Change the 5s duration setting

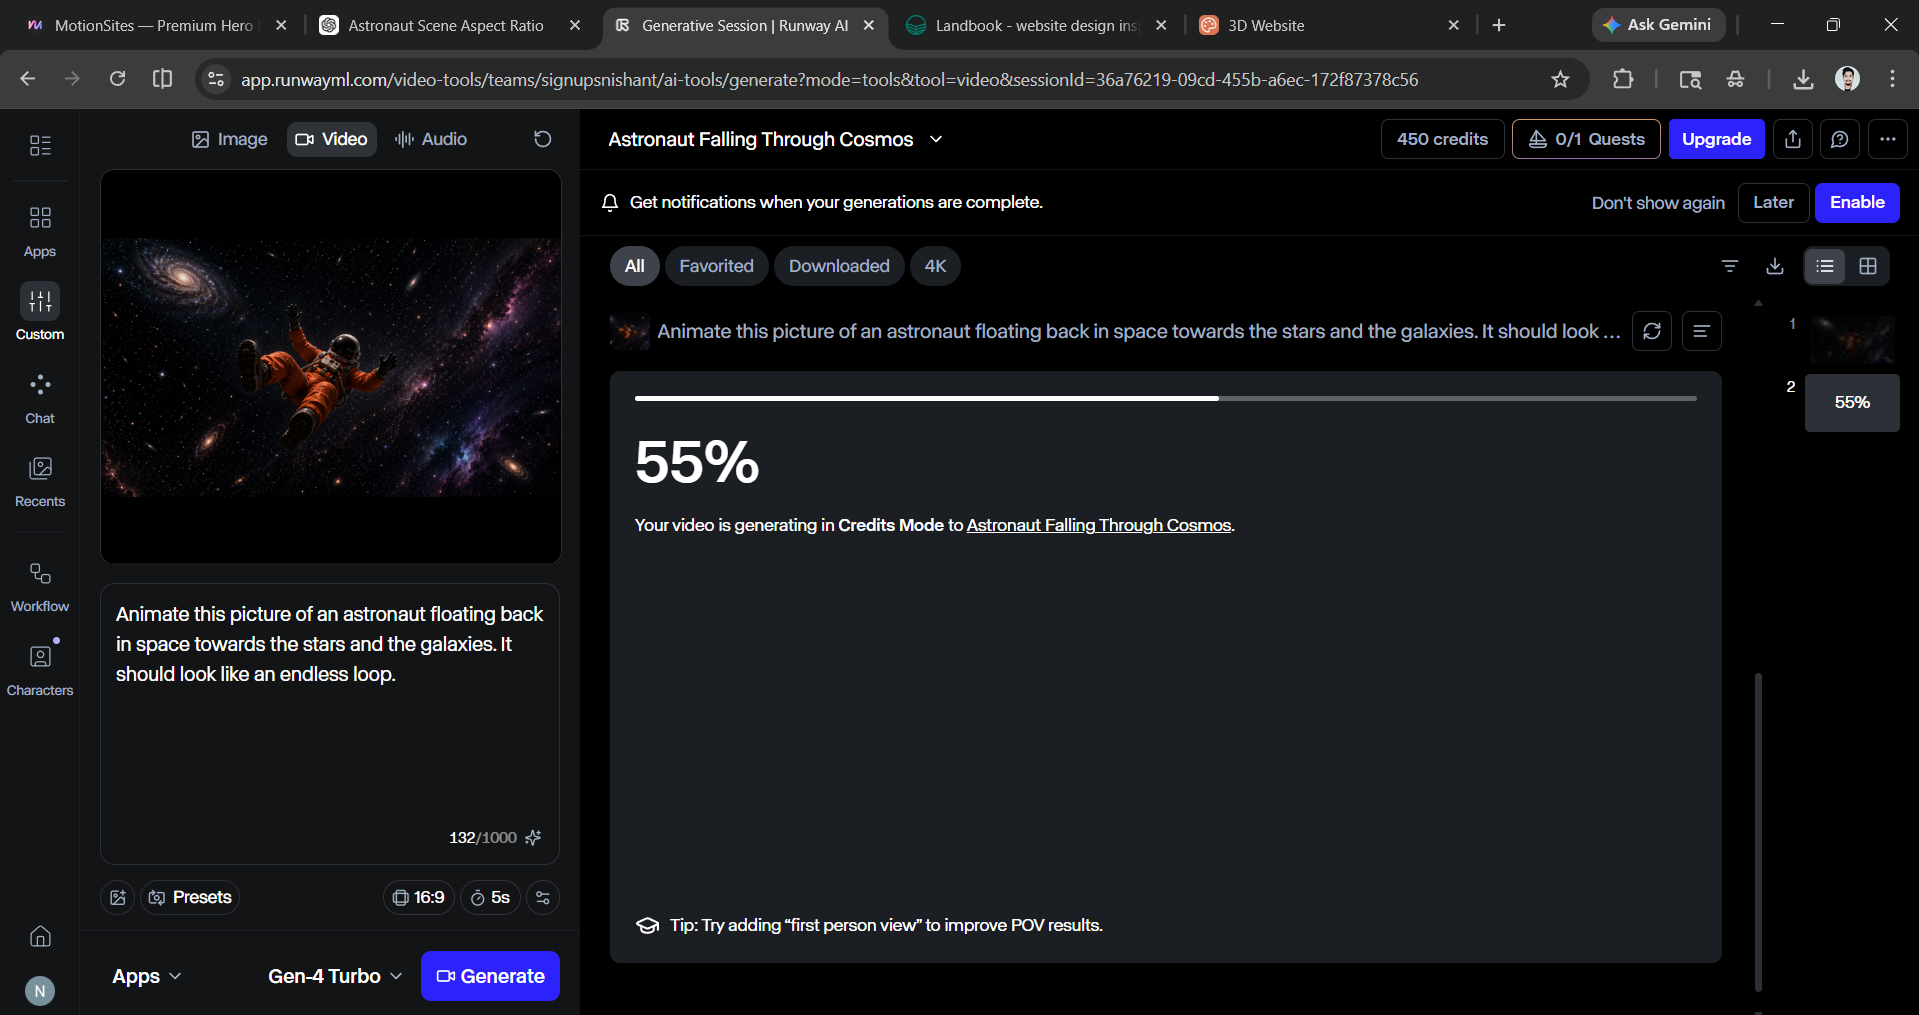490,898
